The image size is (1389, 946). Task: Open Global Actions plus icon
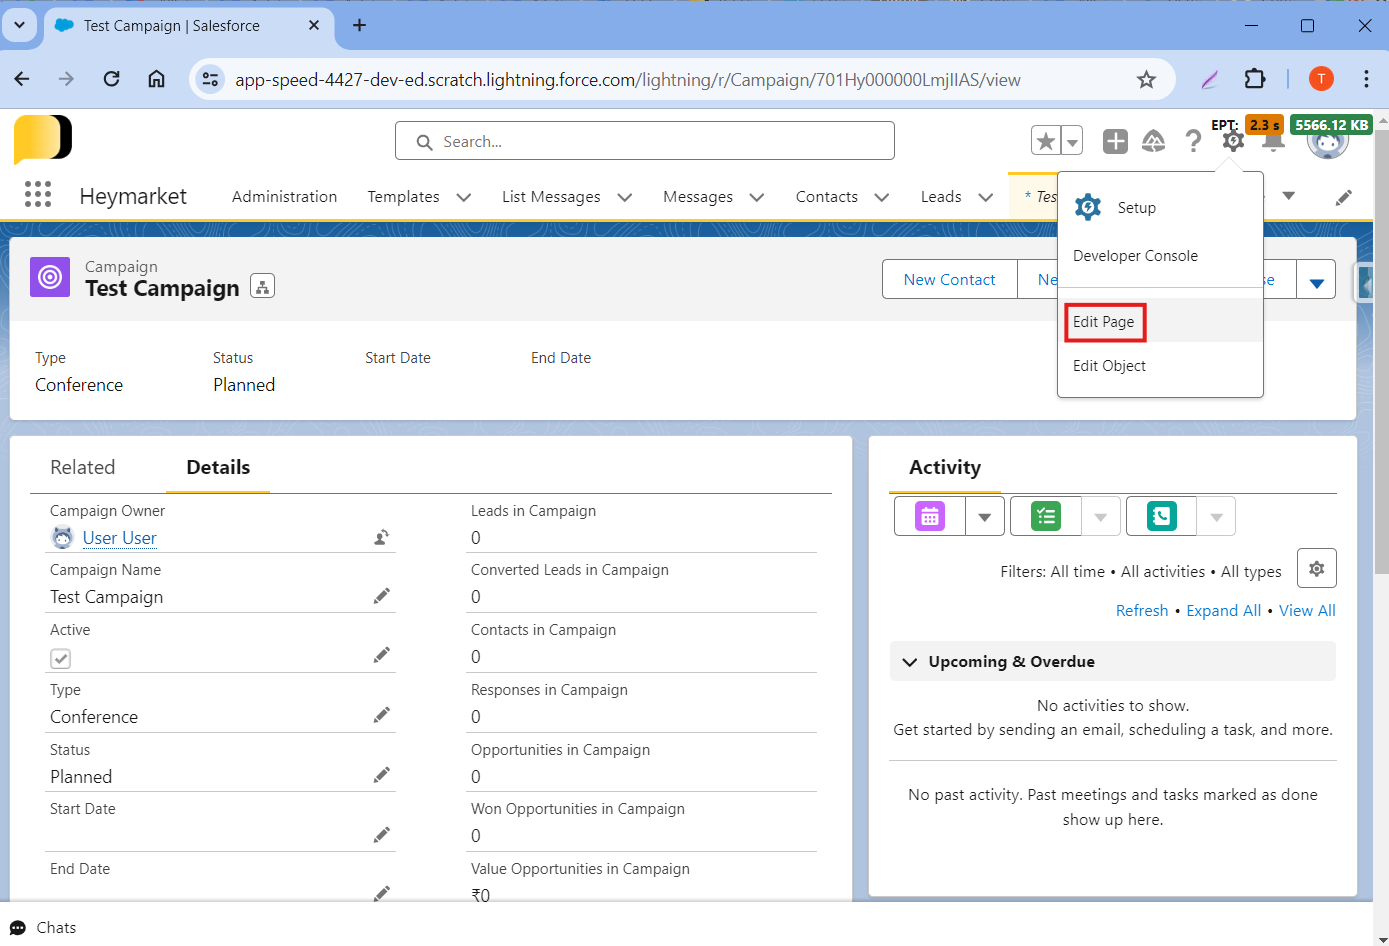pos(1115,142)
